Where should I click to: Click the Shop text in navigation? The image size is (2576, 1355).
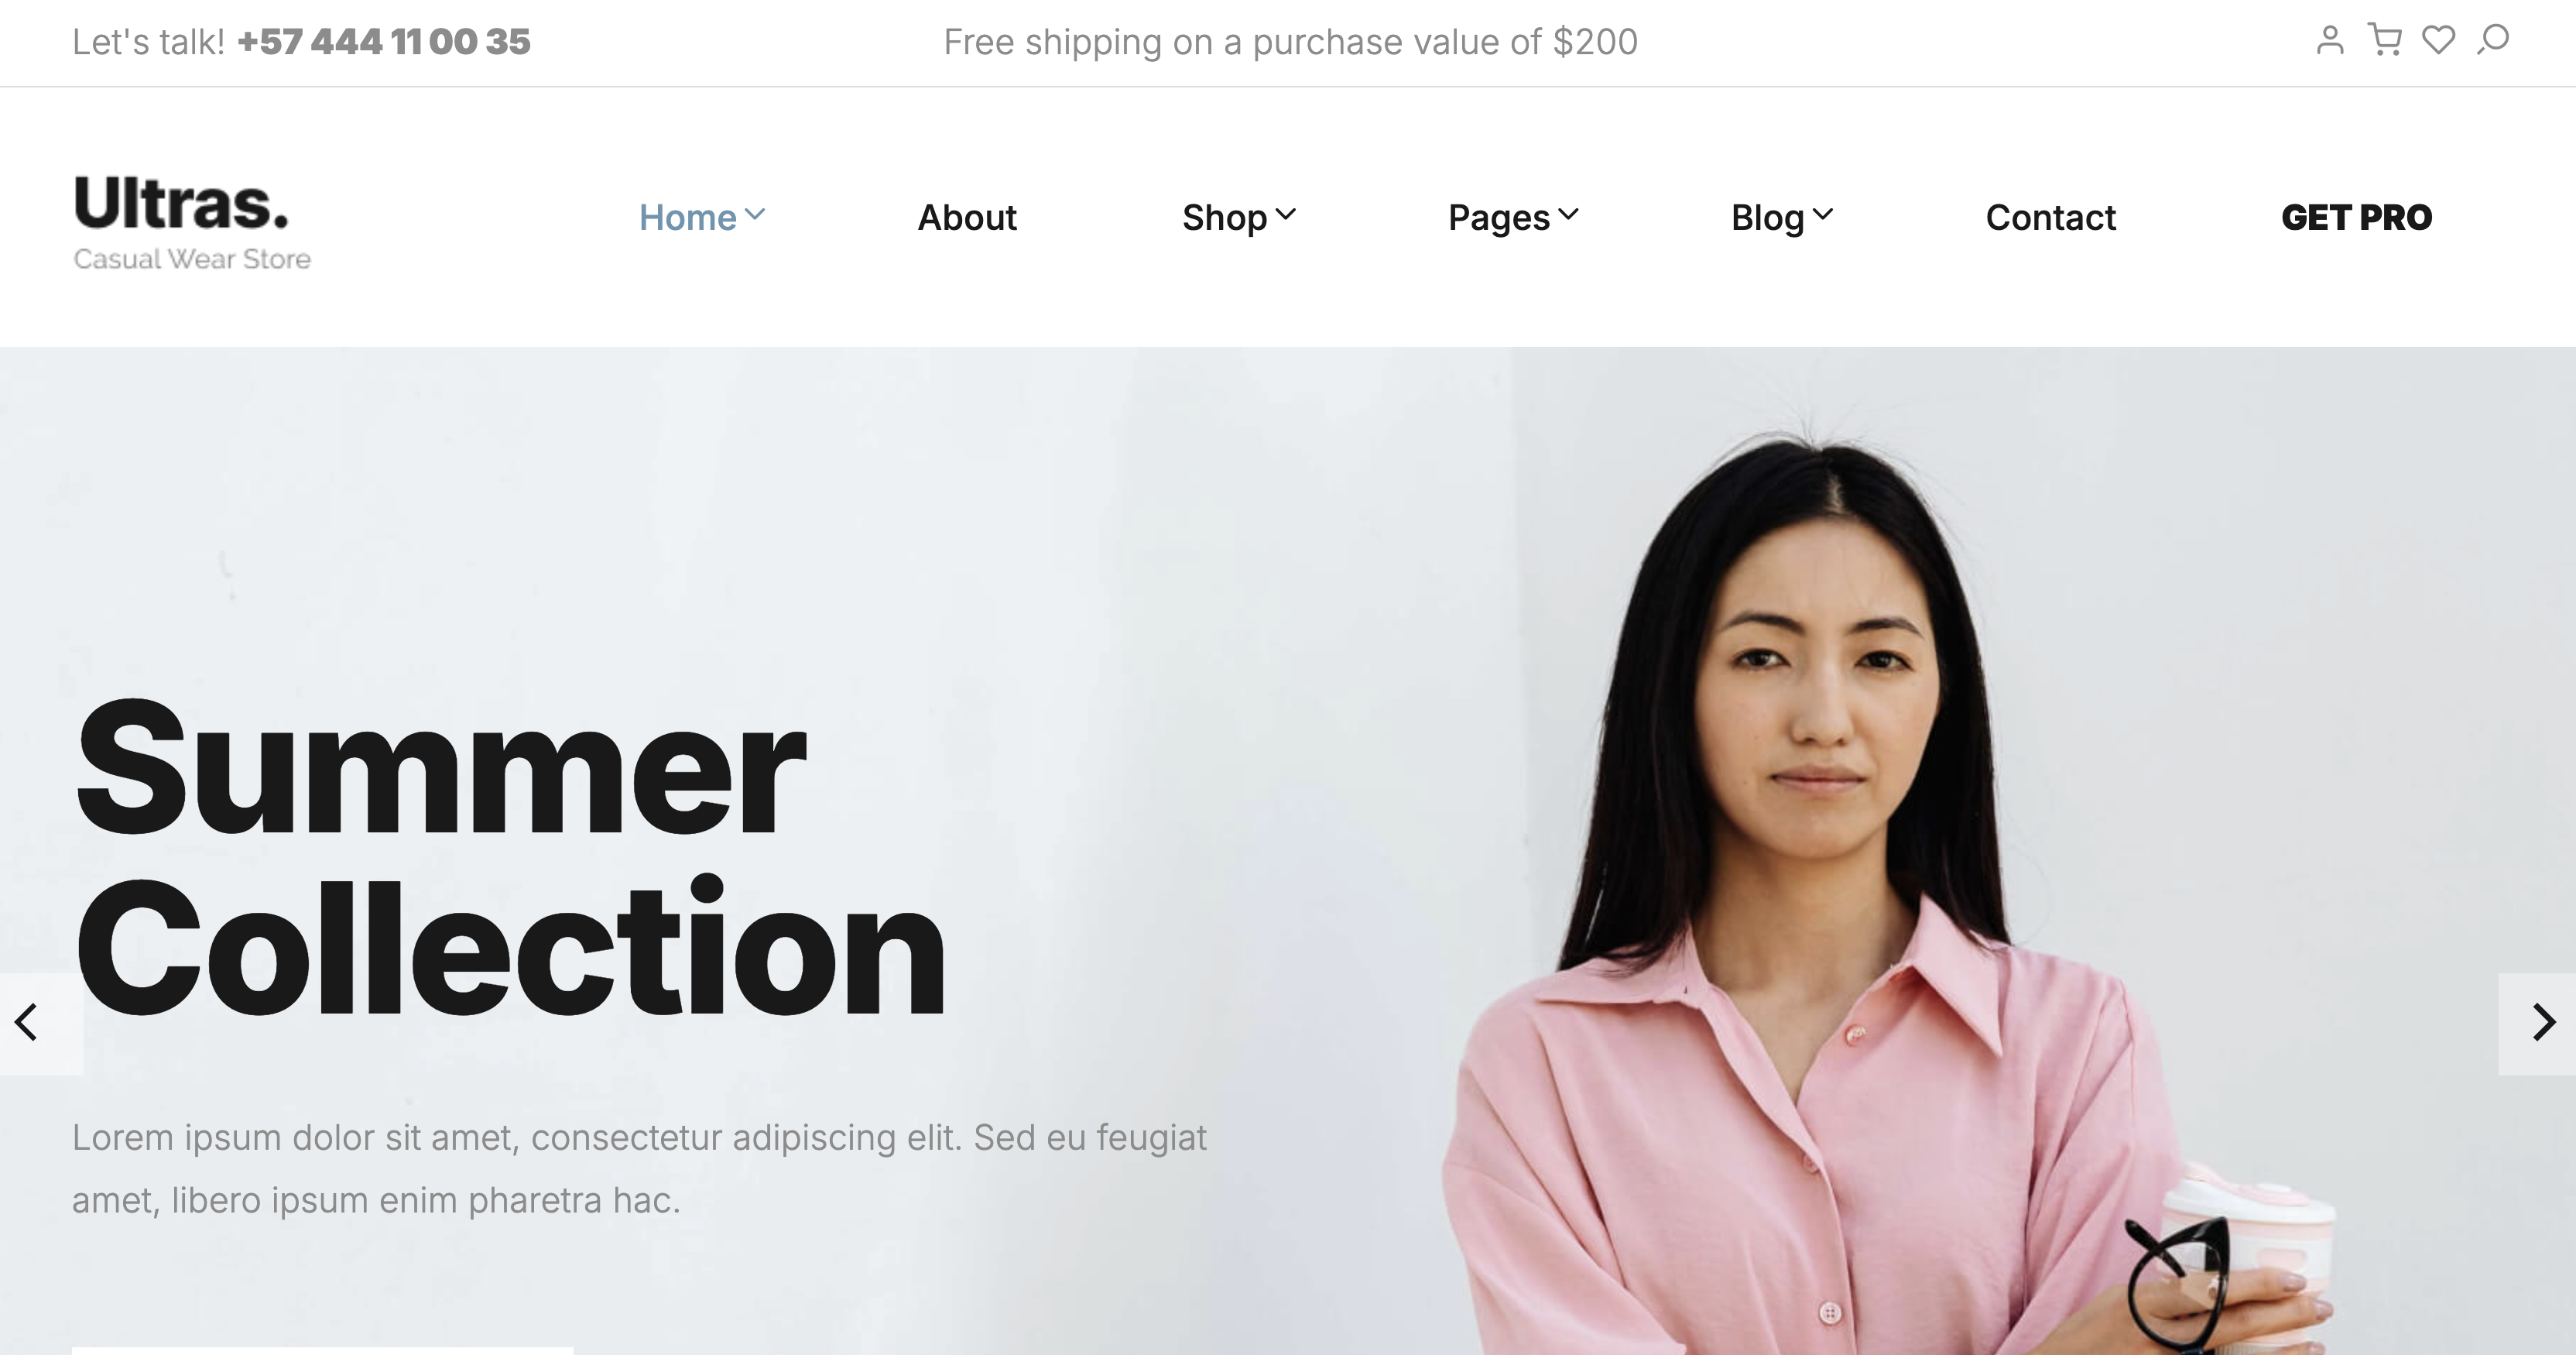pos(1225,217)
